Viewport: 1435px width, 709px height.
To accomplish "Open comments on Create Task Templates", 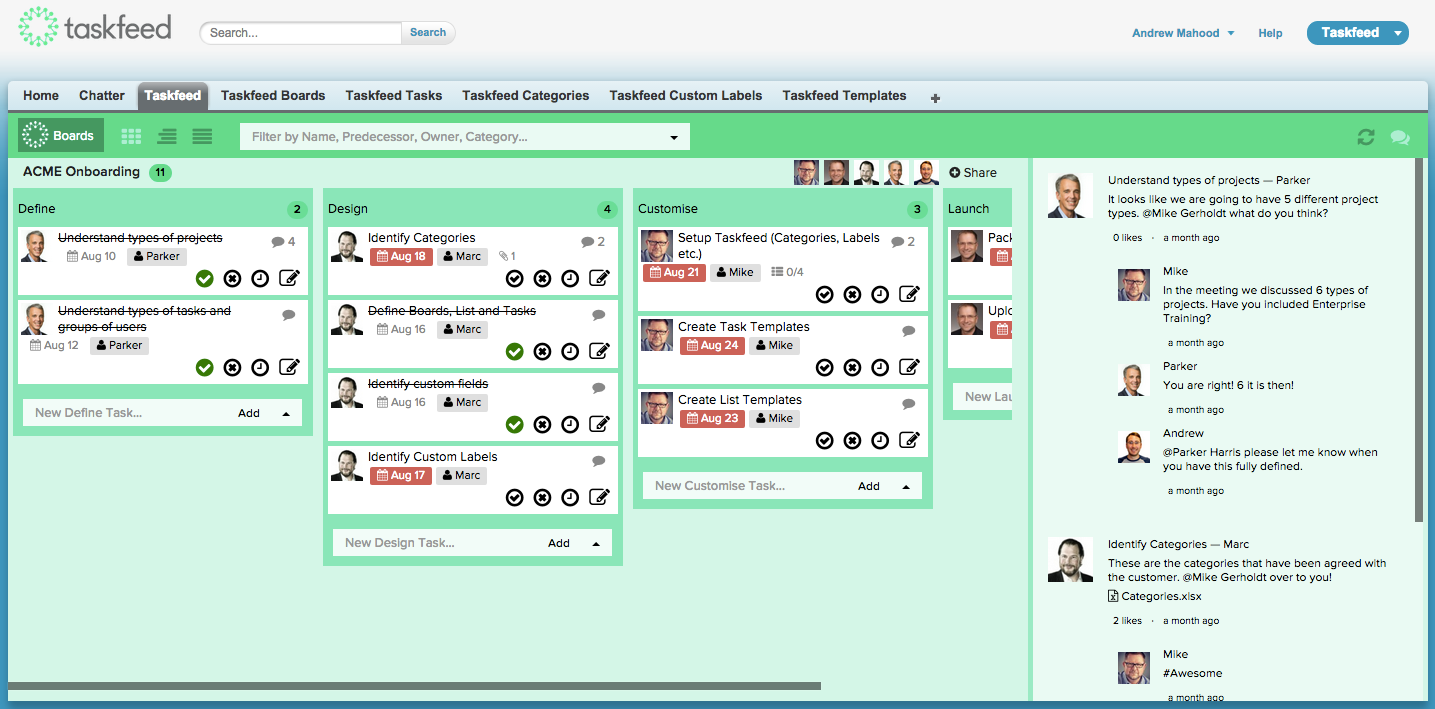I will coord(908,331).
